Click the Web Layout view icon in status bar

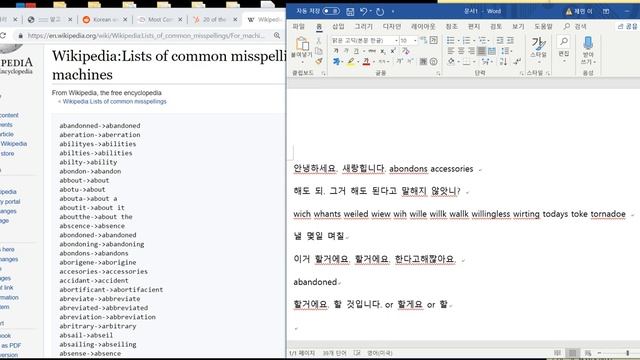pyautogui.click(x=588, y=353)
